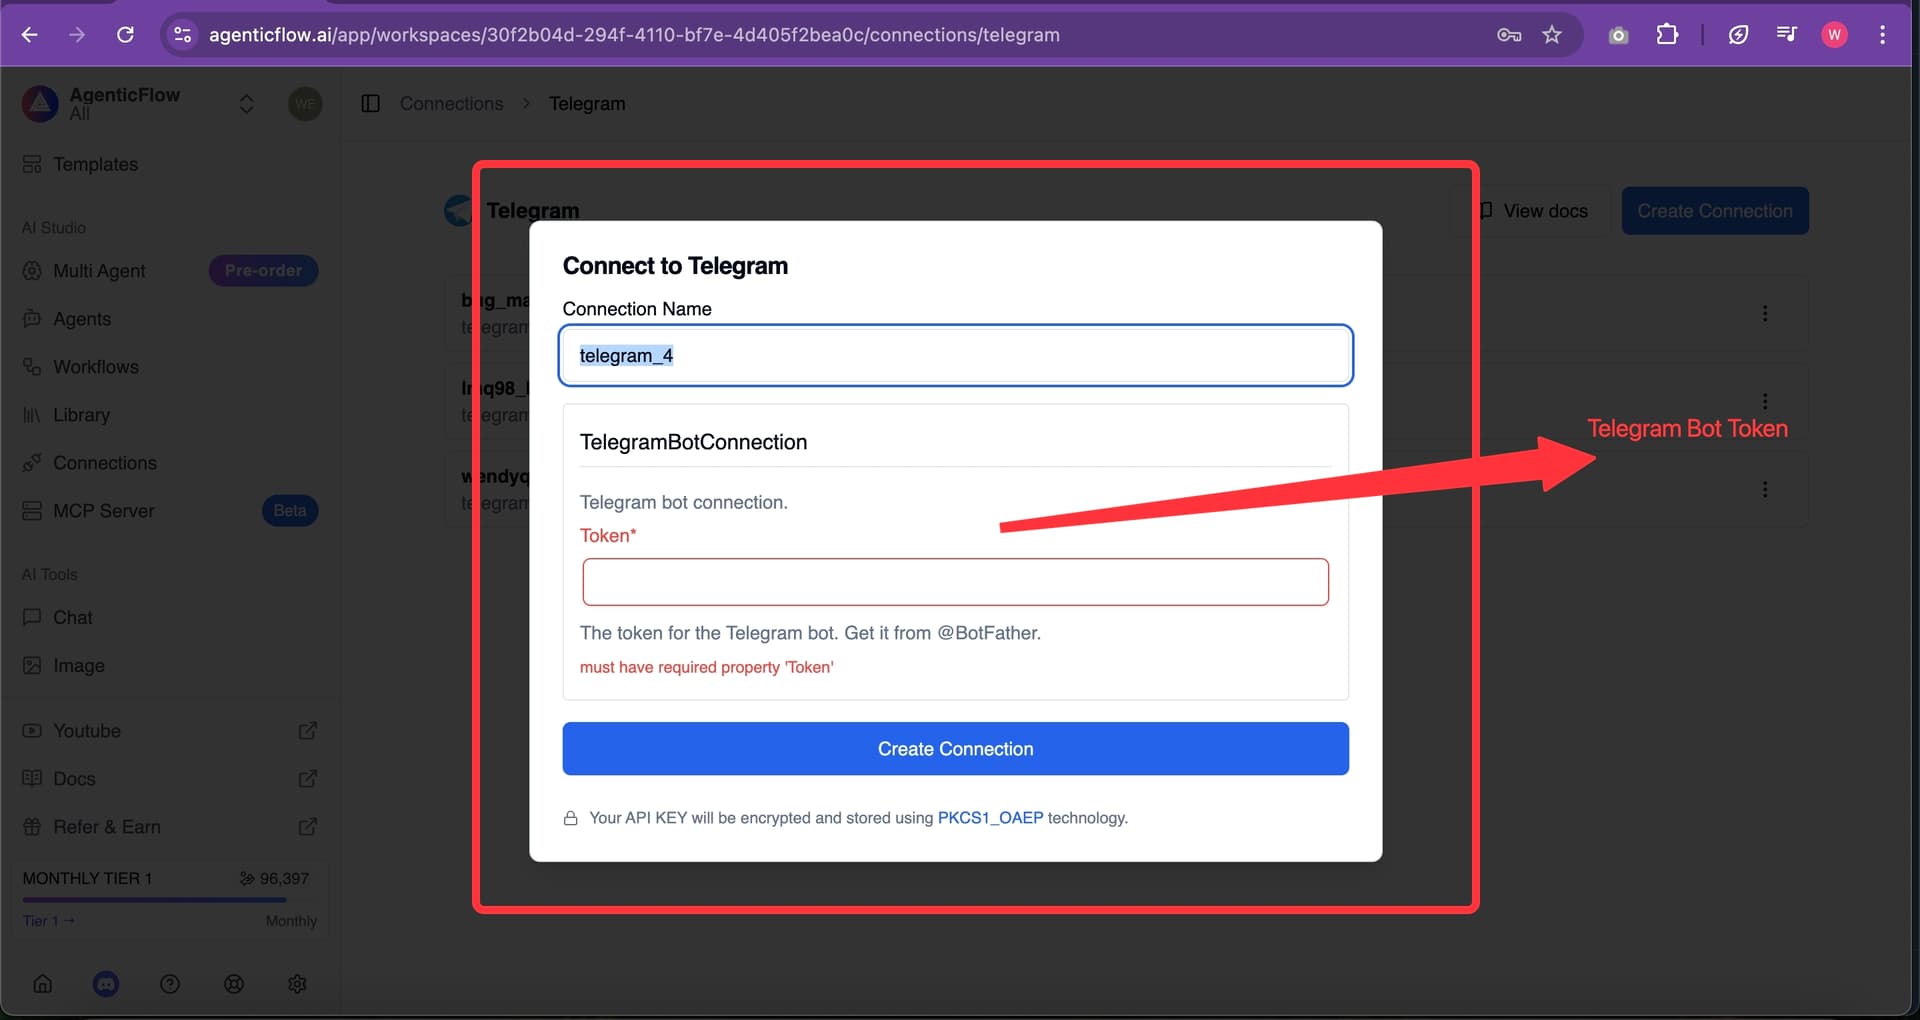Click the Tier 1 arrow link
This screenshot has height=1020, width=1920.
[49, 921]
